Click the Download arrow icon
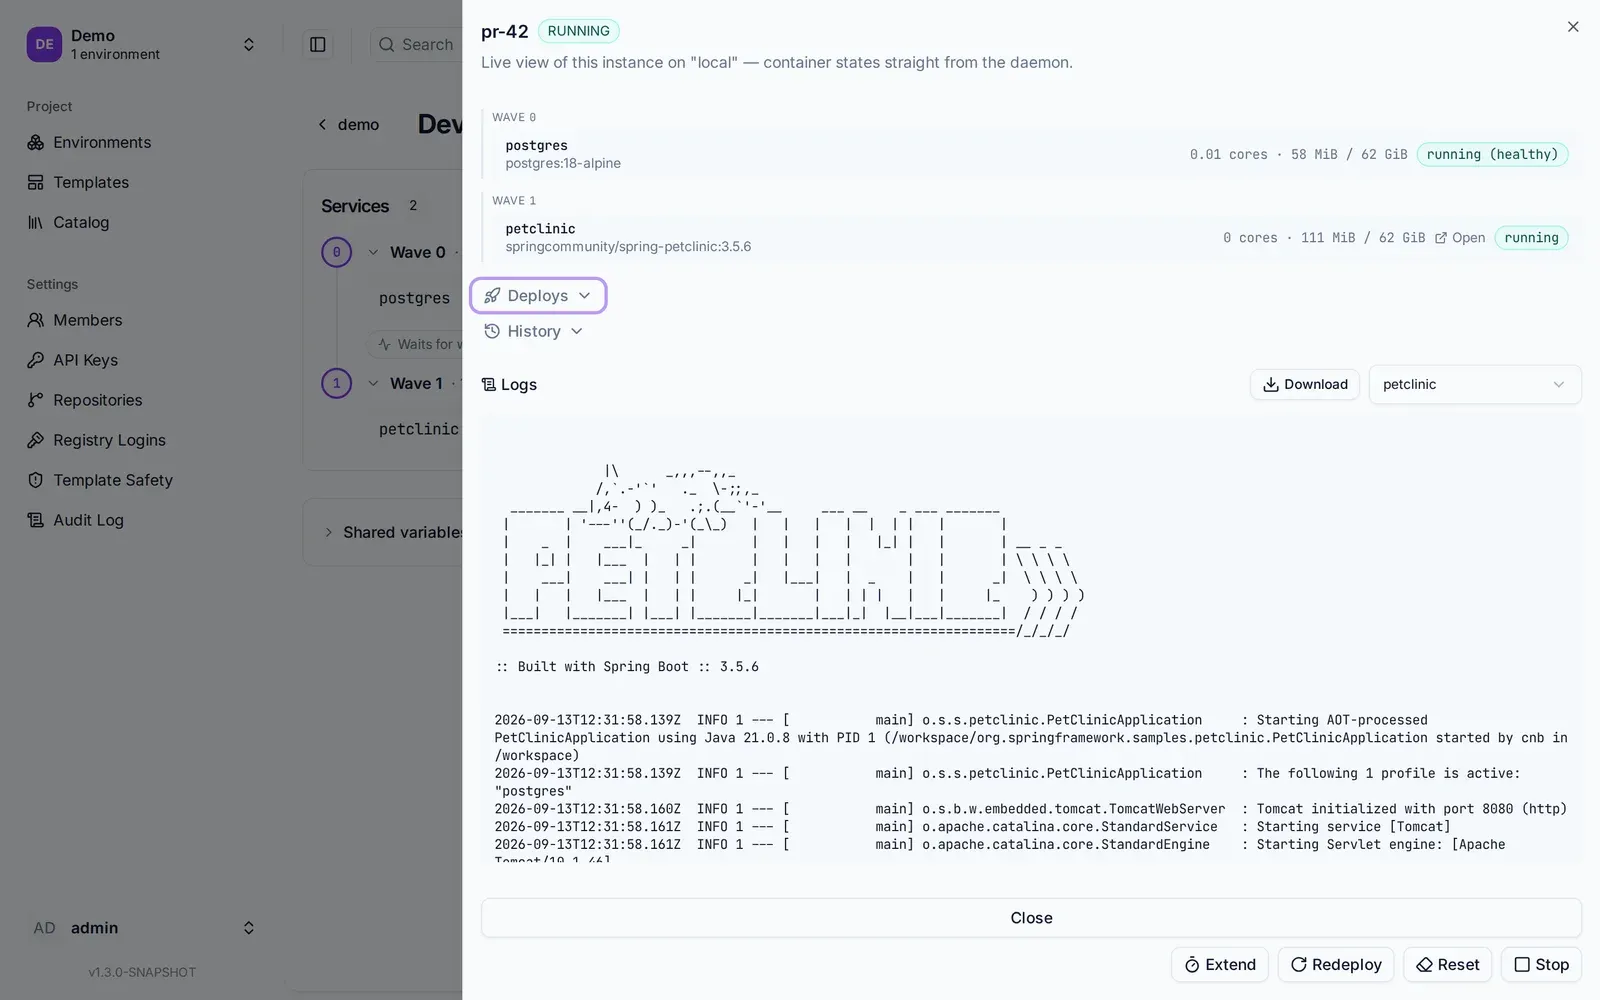Viewport: 1600px width, 1000px height. tap(1271, 384)
